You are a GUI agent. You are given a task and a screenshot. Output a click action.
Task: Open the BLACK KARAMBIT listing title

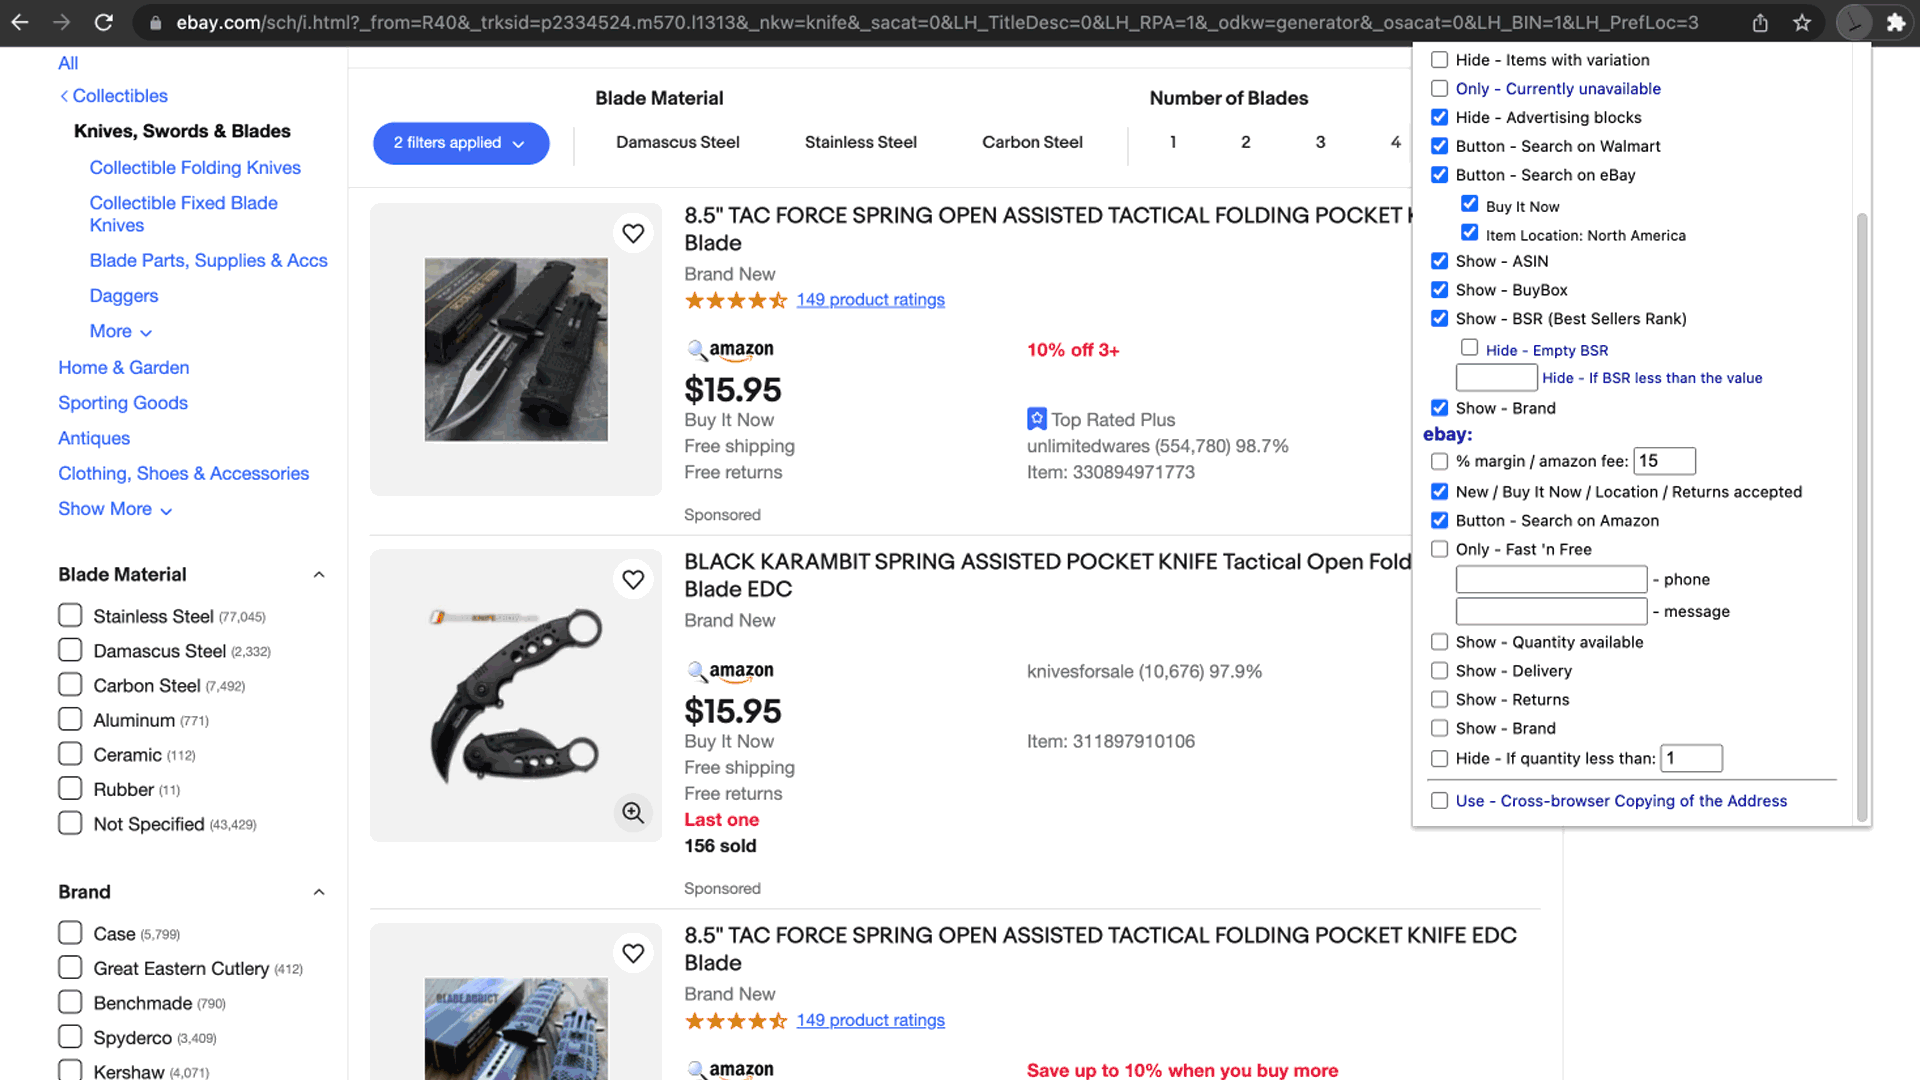pyautogui.click(x=1048, y=575)
